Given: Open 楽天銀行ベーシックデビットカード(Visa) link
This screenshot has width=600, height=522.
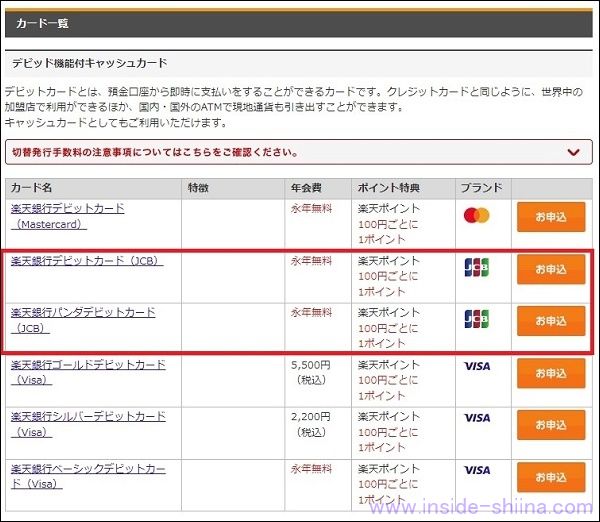Looking at the screenshot, I should point(88,476).
